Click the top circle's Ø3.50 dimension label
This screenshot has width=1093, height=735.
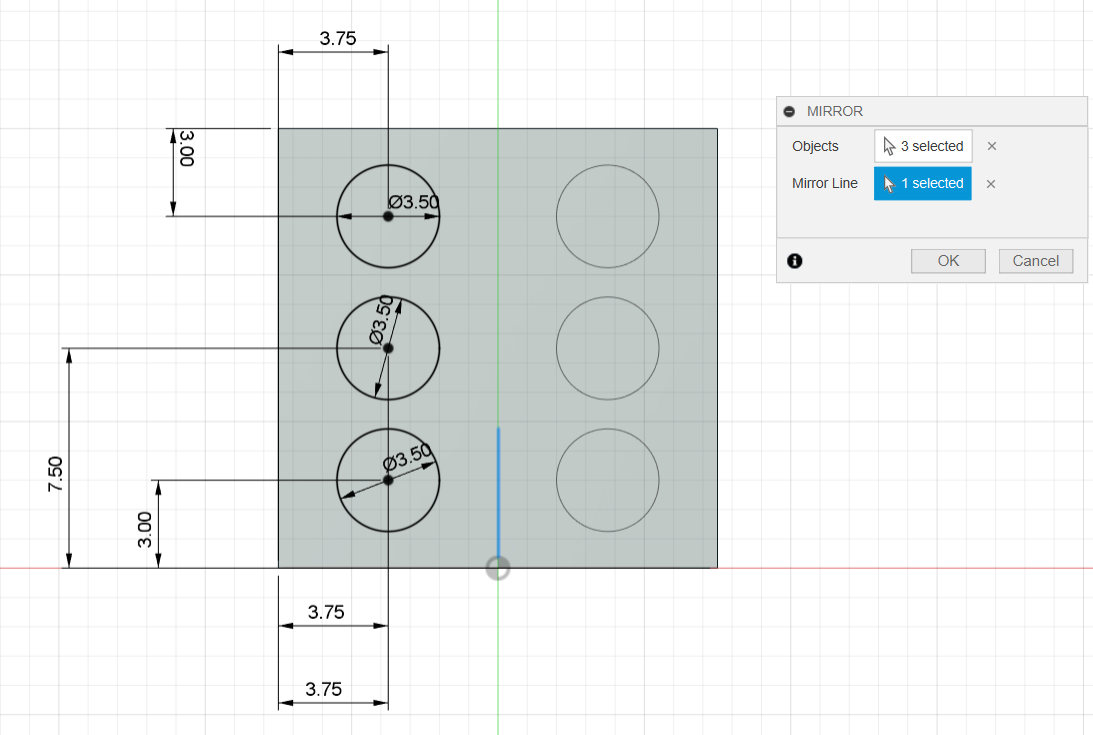413,202
